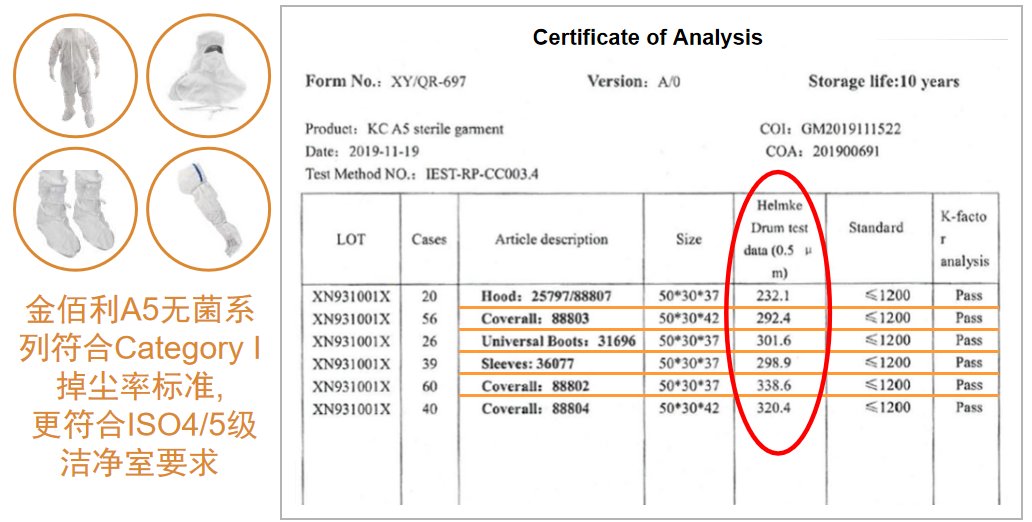The image size is (1032, 522).
Task: Click the Certificate of Analysis title
Action: pyautogui.click(x=647, y=38)
